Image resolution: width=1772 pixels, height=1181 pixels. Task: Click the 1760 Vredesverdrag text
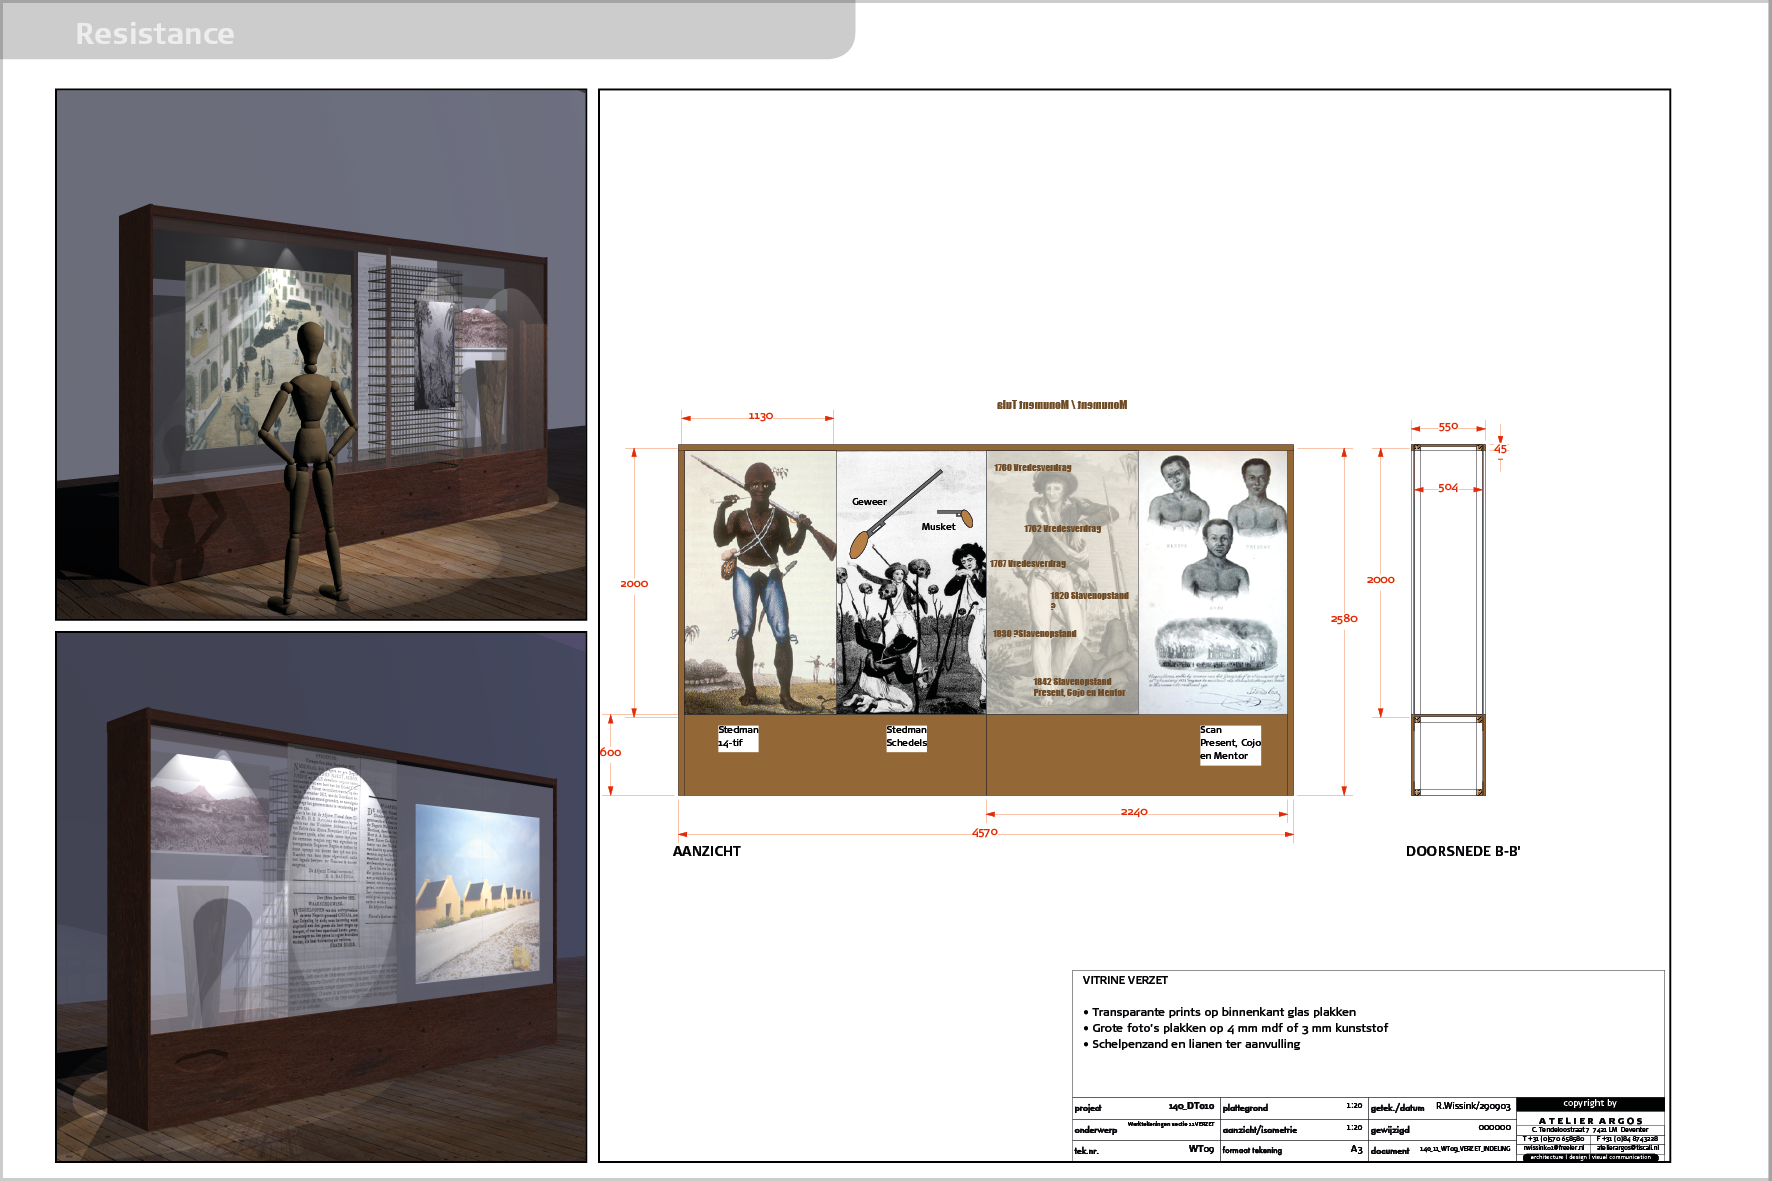(1032, 468)
